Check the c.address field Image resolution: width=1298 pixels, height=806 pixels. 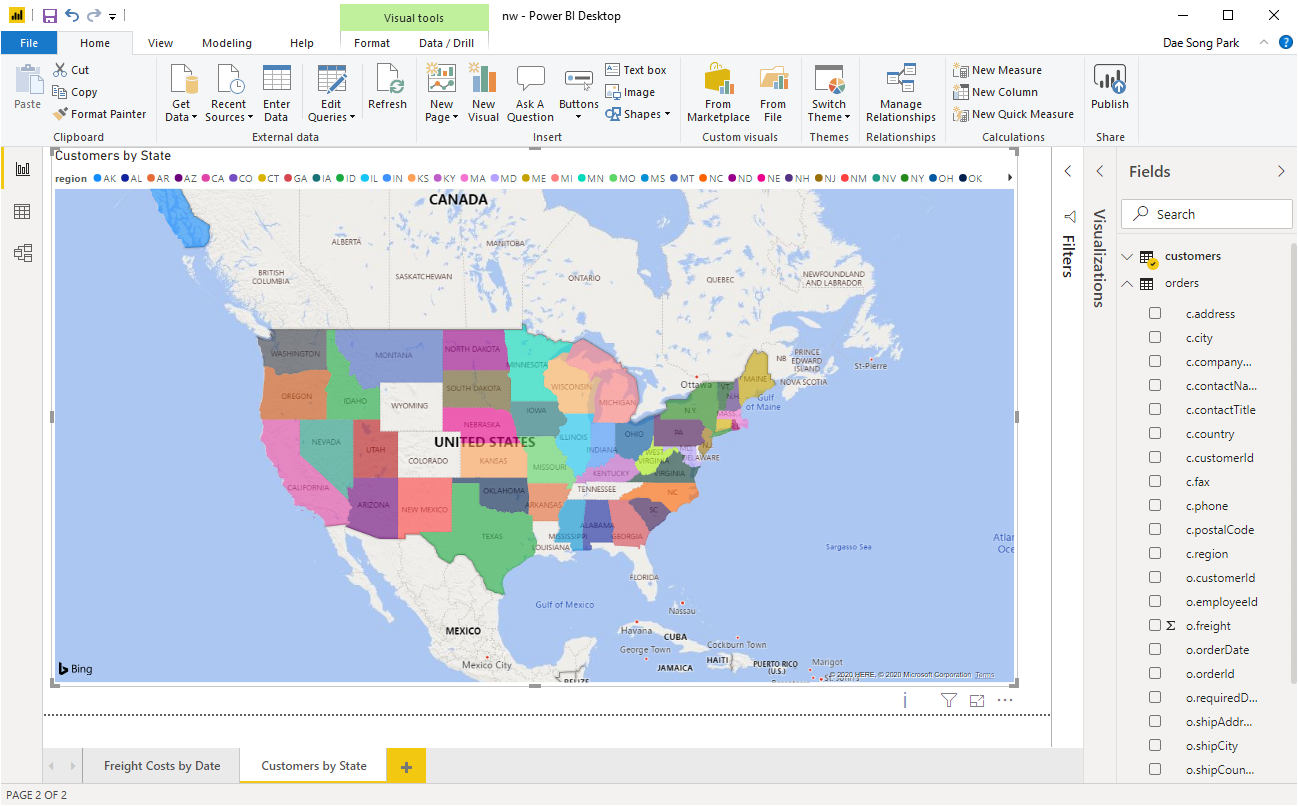click(x=1155, y=313)
